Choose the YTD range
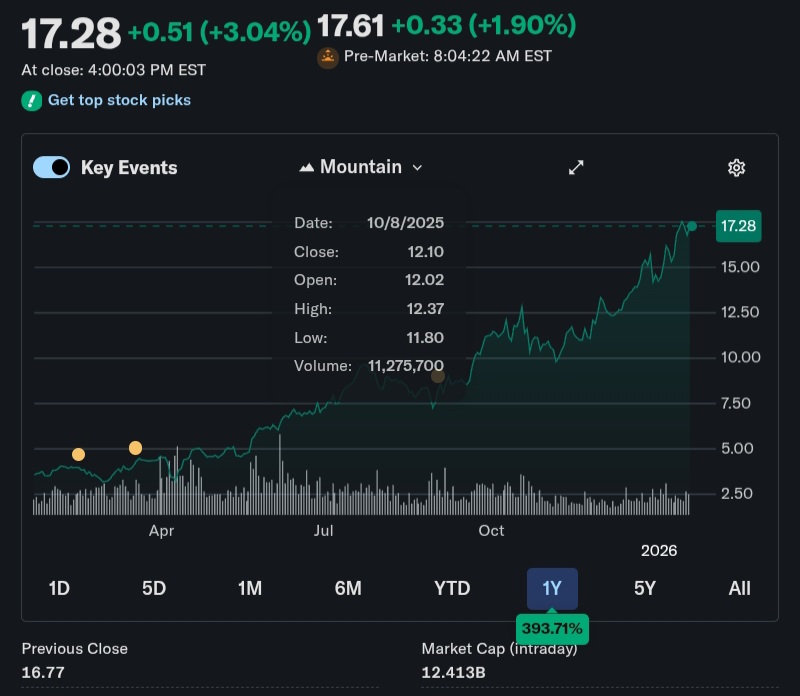 point(452,588)
